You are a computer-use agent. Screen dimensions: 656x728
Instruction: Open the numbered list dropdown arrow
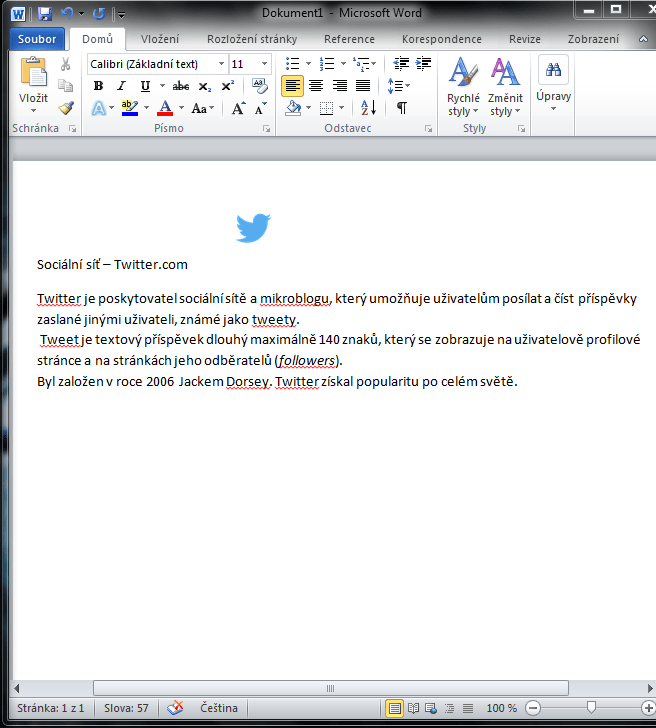point(343,64)
